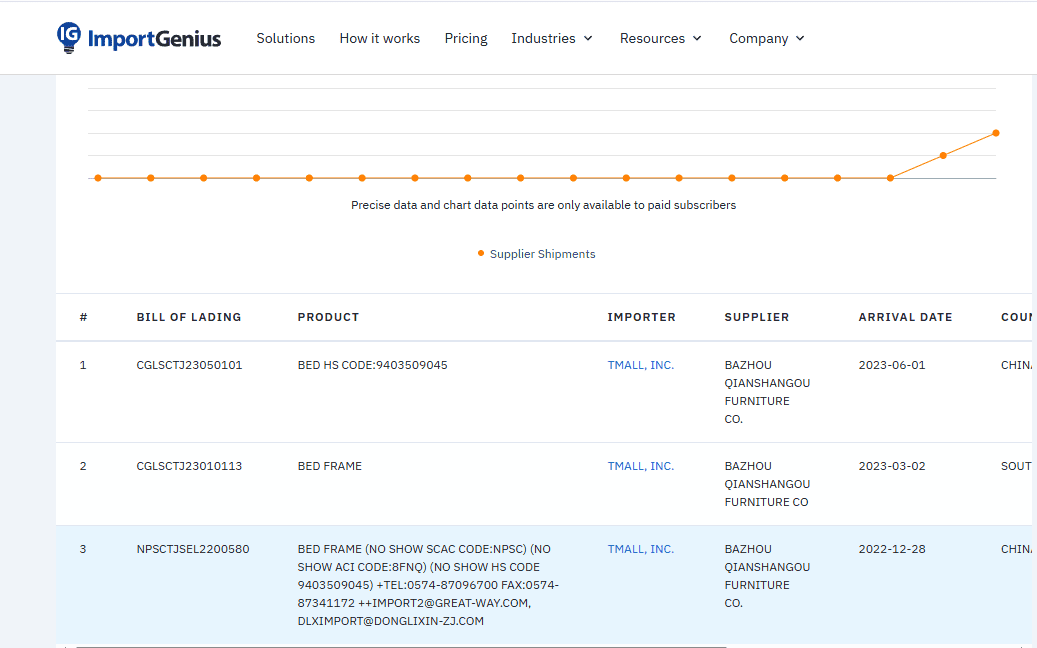The height and width of the screenshot is (648, 1037).
Task: Click the Arrival Date column header
Action: pos(905,317)
